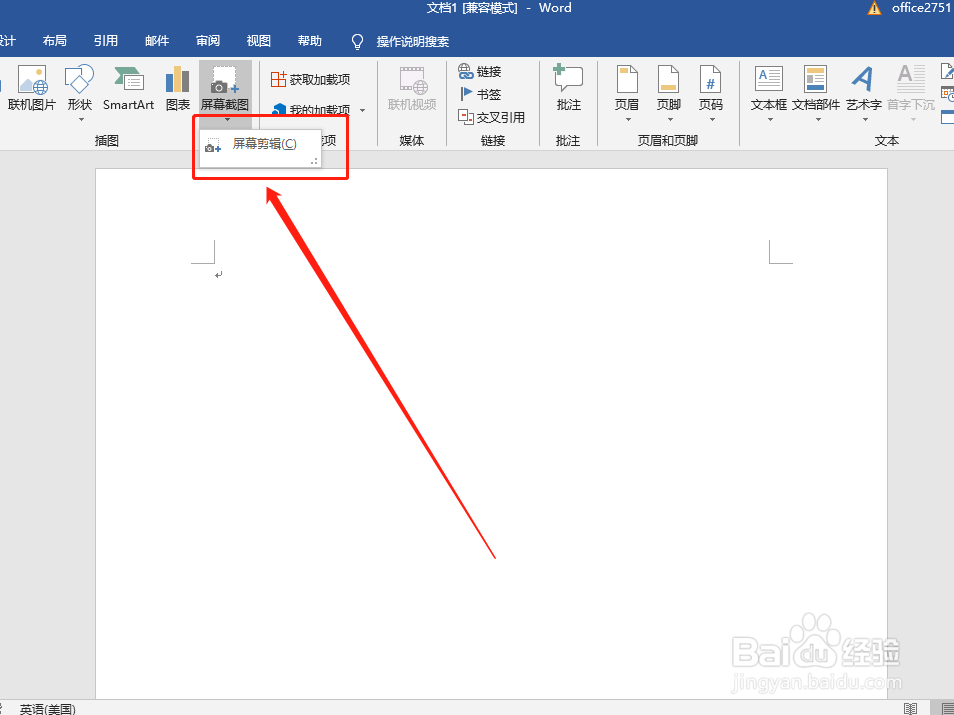The height and width of the screenshot is (715, 954).
Task: Insert a 批注 (Comment)
Action: click(x=568, y=90)
